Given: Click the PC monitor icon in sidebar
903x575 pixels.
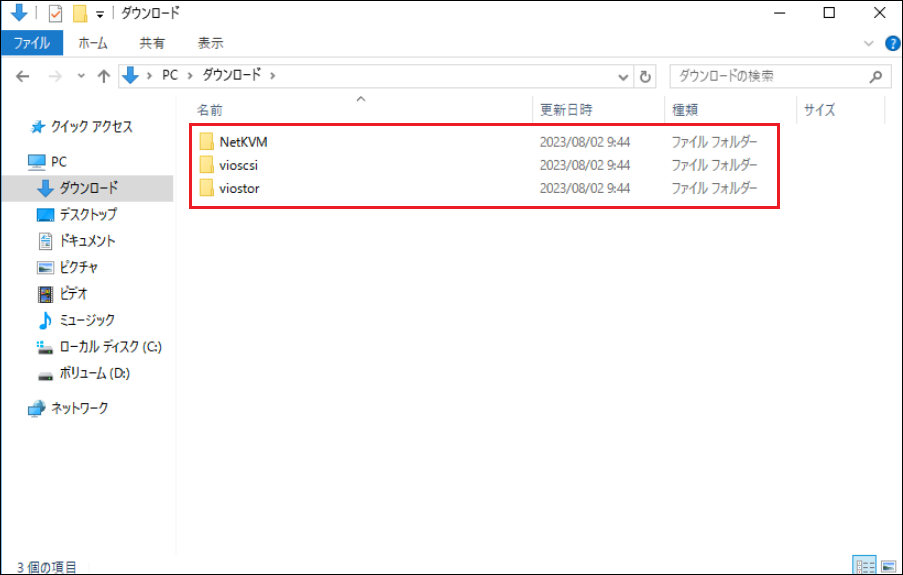Looking at the screenshot, I should pos(37,162).
